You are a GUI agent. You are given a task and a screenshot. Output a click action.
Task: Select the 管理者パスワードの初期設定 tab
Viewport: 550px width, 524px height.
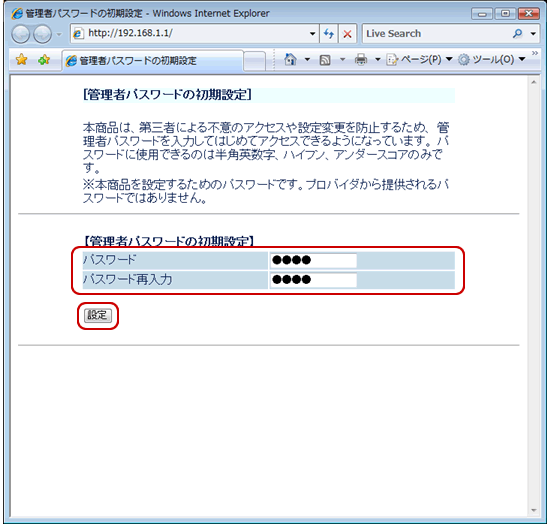(153, 61)
